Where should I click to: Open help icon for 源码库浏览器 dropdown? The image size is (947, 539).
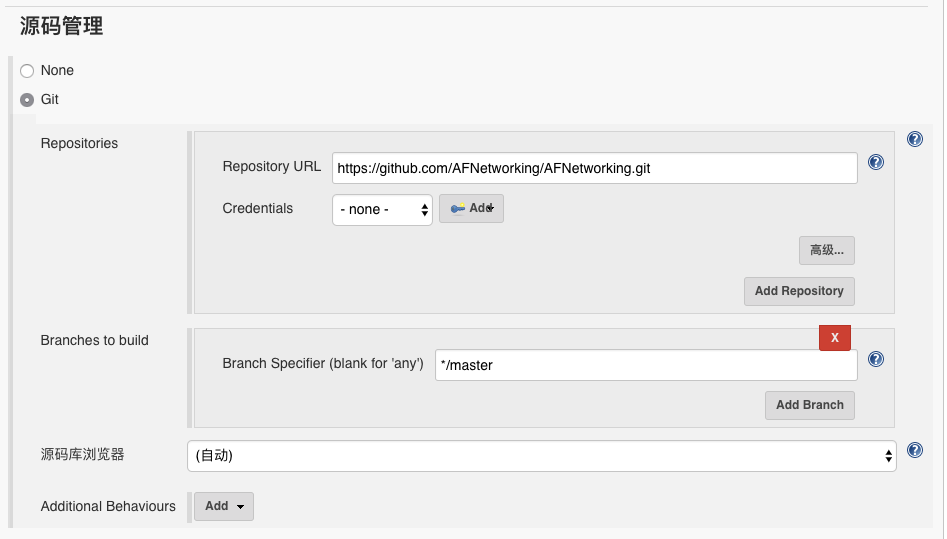click(914, 450)
